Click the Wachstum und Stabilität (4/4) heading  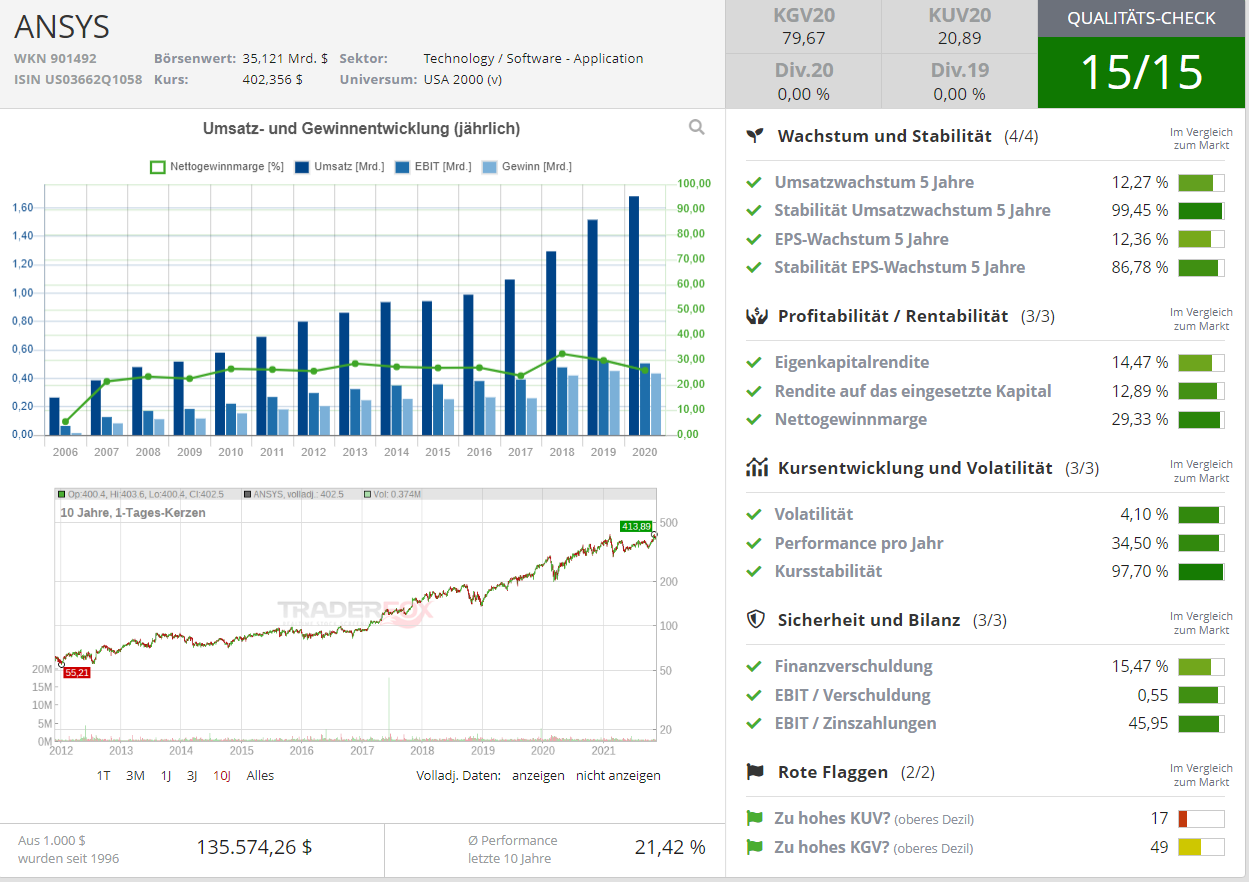[x=908, y=136]
